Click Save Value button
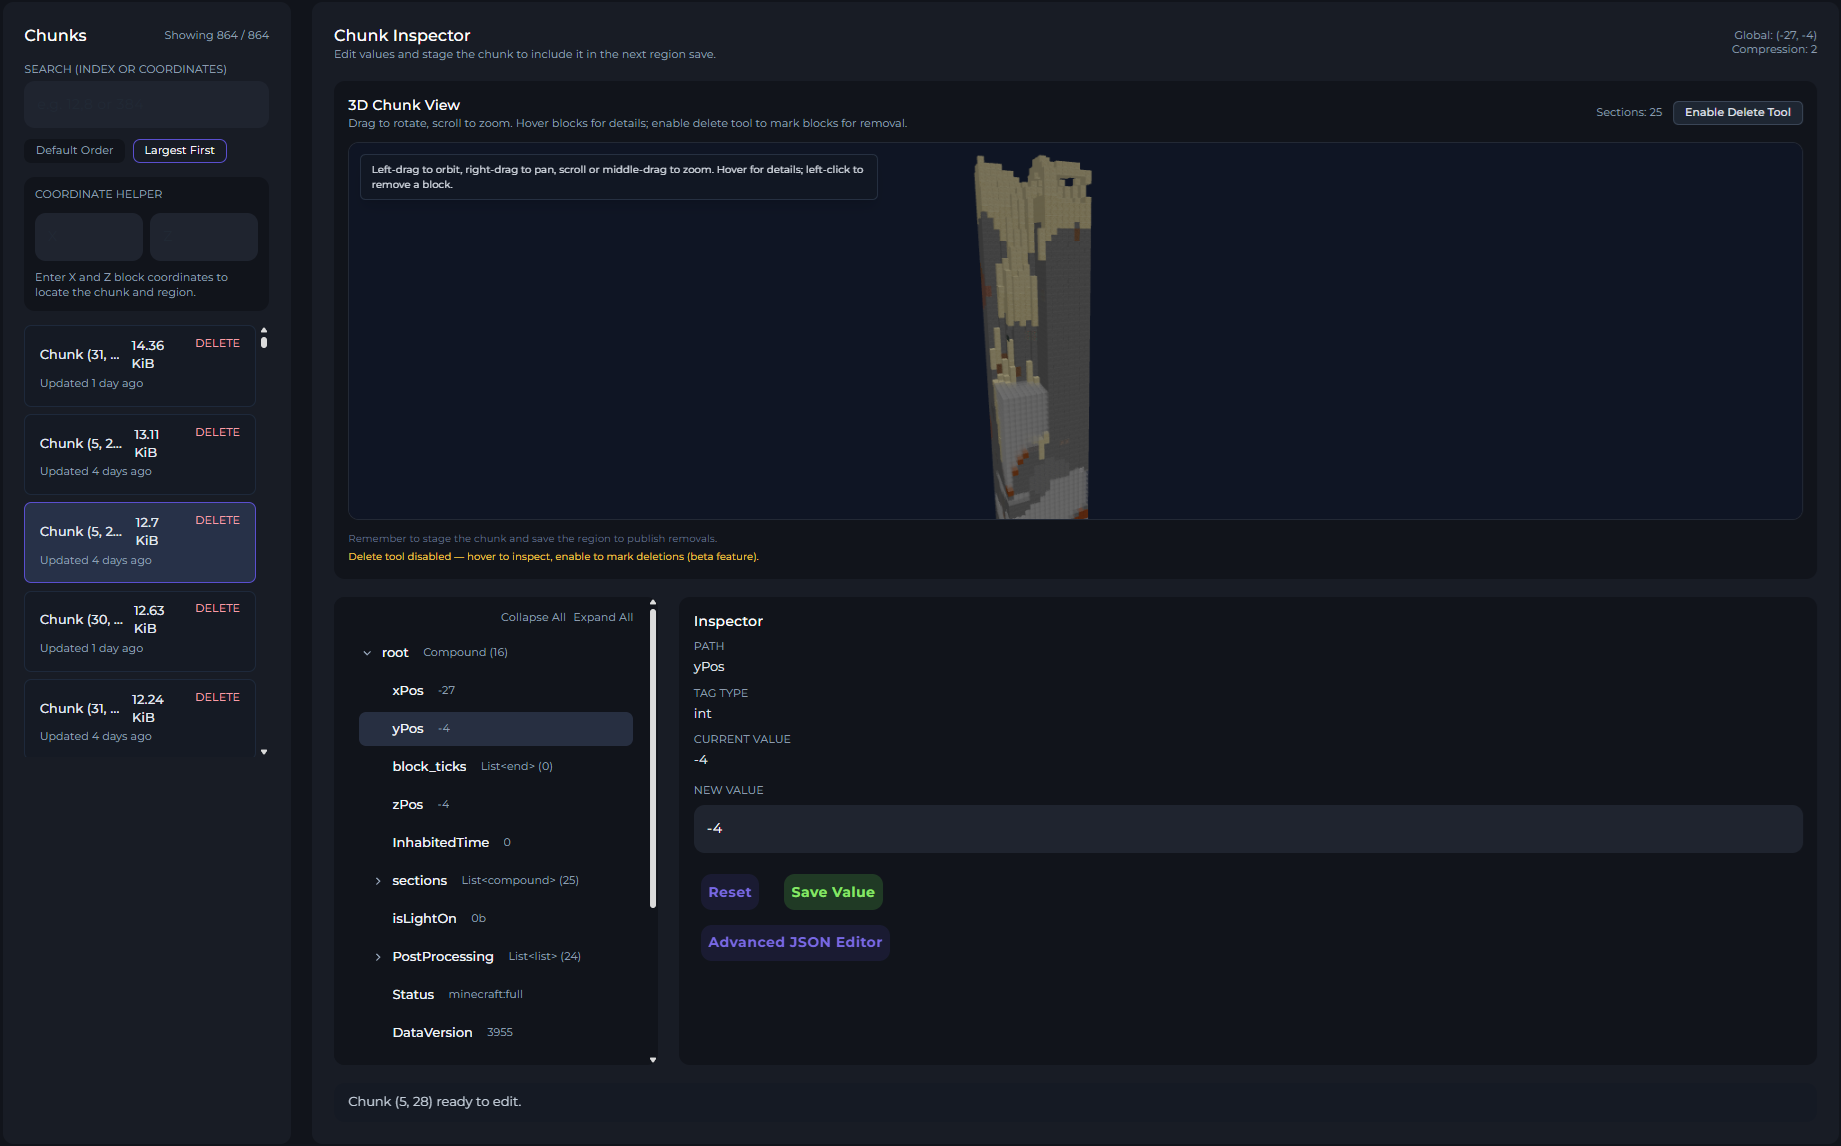This screenshot has width=1841, height=1146. coord(832,892)
